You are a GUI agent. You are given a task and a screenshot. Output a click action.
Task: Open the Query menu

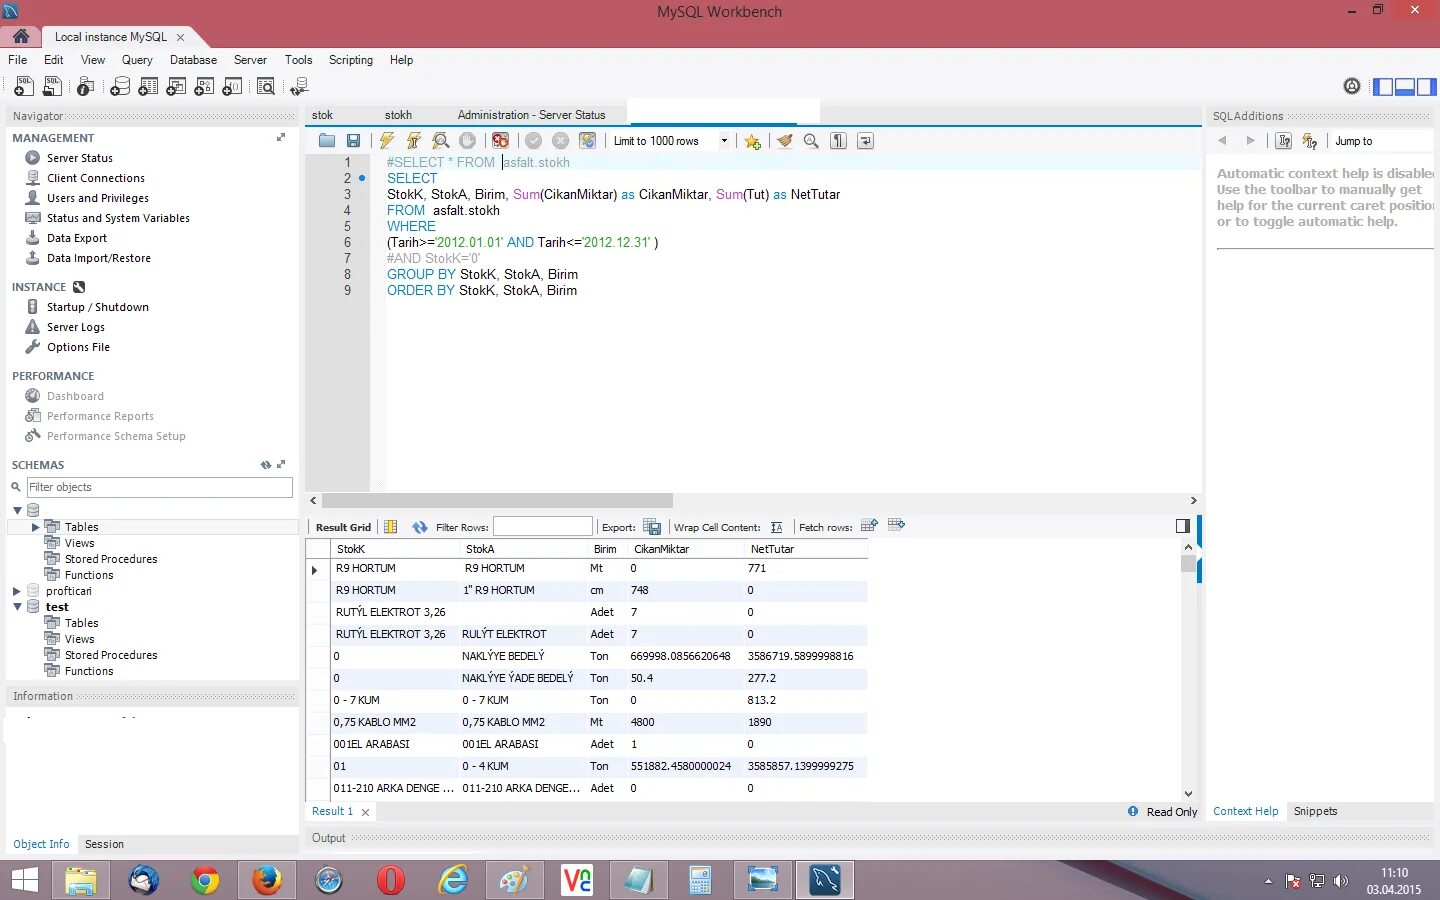click(137, 60)
